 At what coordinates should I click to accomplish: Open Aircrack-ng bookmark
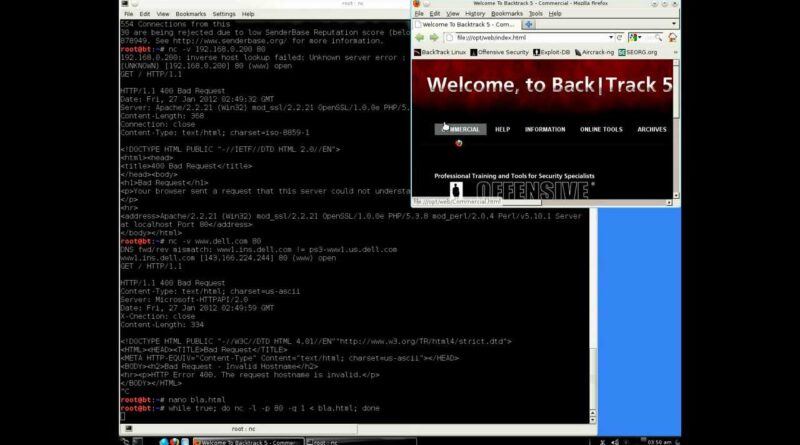594,52
